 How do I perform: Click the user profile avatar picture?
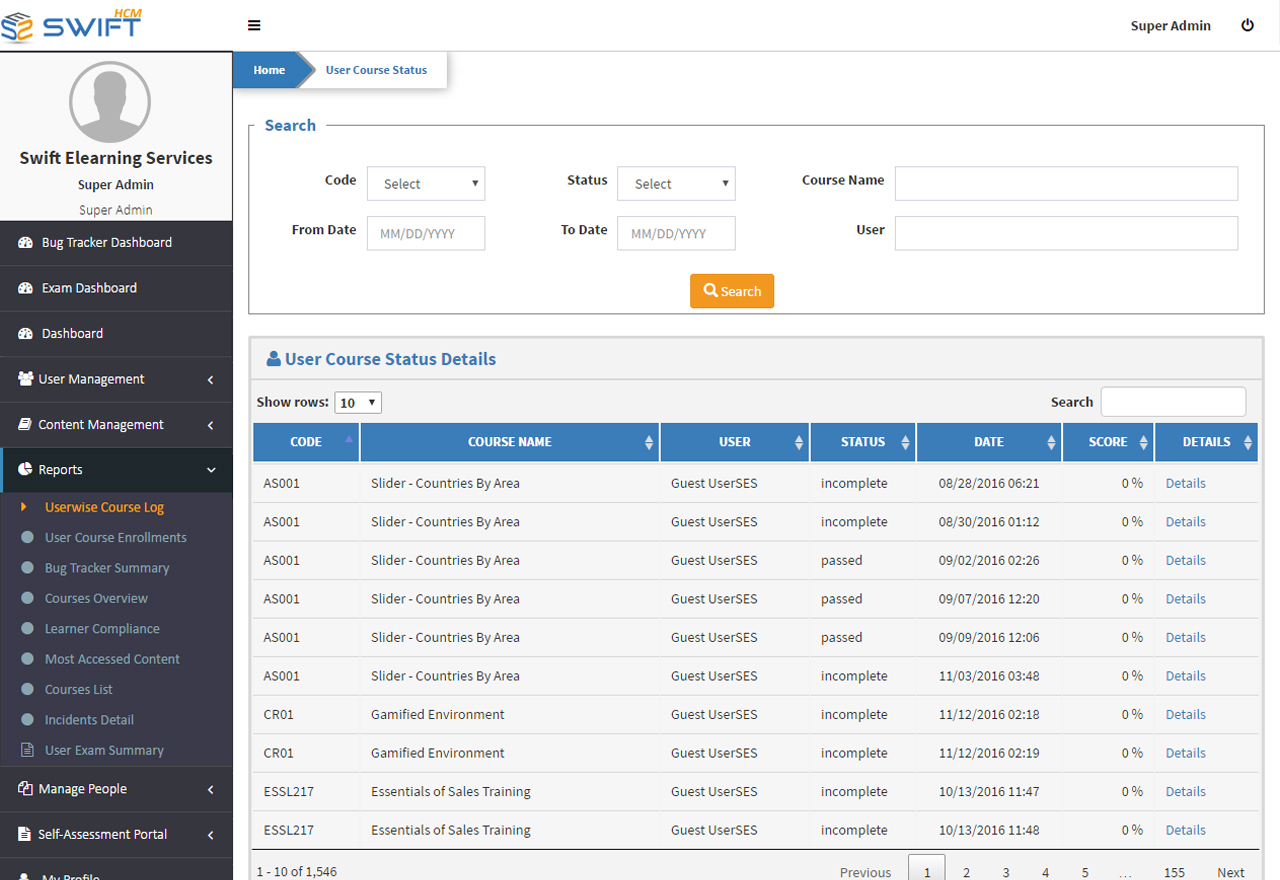(x=110, y=101)
